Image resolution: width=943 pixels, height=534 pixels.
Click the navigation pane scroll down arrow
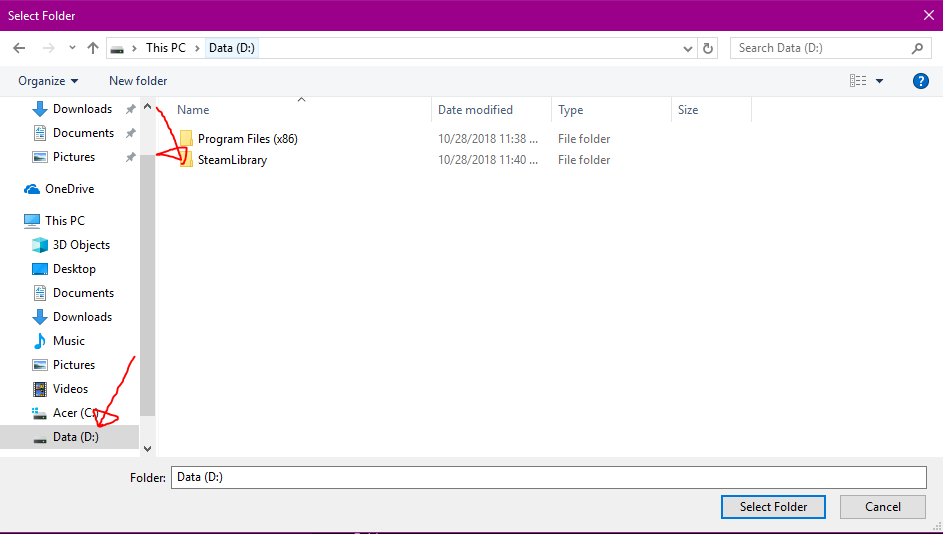click(x=147, y=449)
